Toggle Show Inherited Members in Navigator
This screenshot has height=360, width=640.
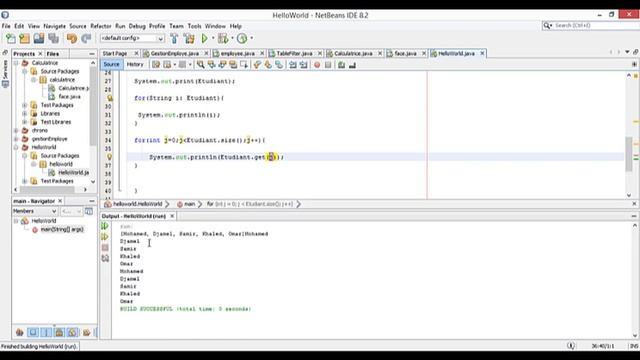pyautogui.click(x=19, y=332)
